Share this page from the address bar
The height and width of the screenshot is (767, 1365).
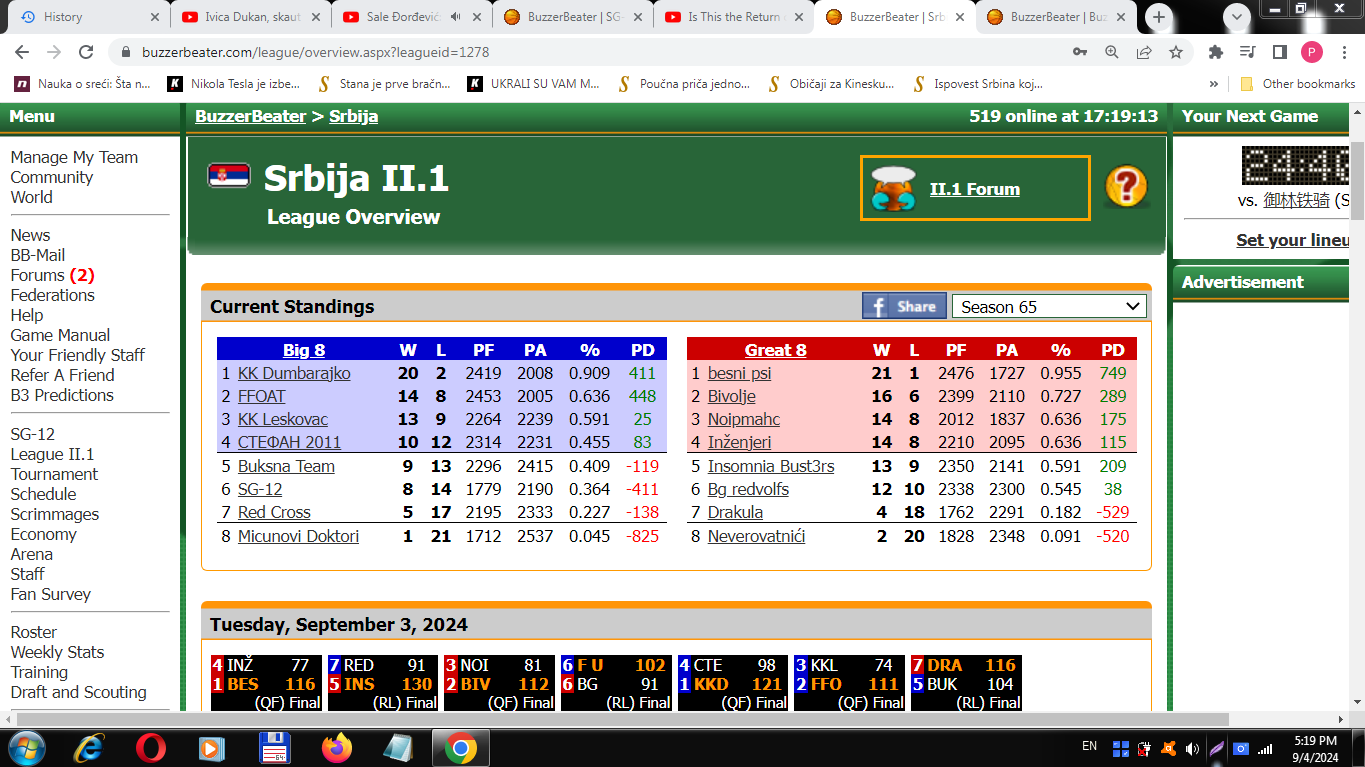(1144, 52)
